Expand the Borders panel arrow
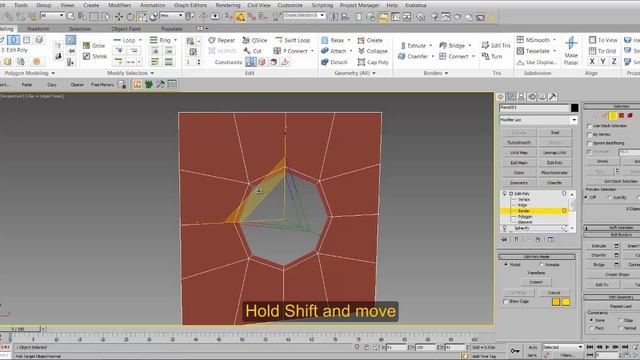Image resolution: width=640 pixels, height=360 pixels. click(447, 73)
